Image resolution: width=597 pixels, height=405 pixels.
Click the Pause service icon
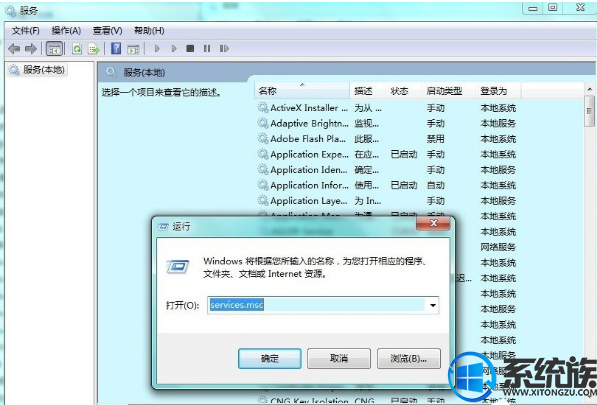(x=207, y=48)
